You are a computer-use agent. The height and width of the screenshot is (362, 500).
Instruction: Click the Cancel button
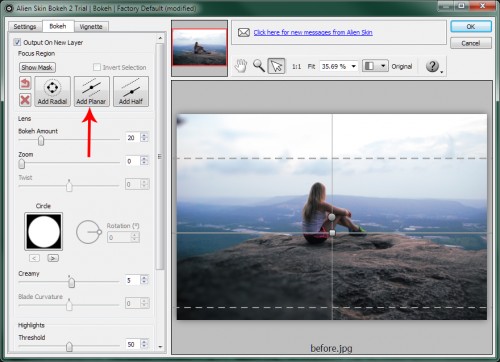tap(471, 43)
